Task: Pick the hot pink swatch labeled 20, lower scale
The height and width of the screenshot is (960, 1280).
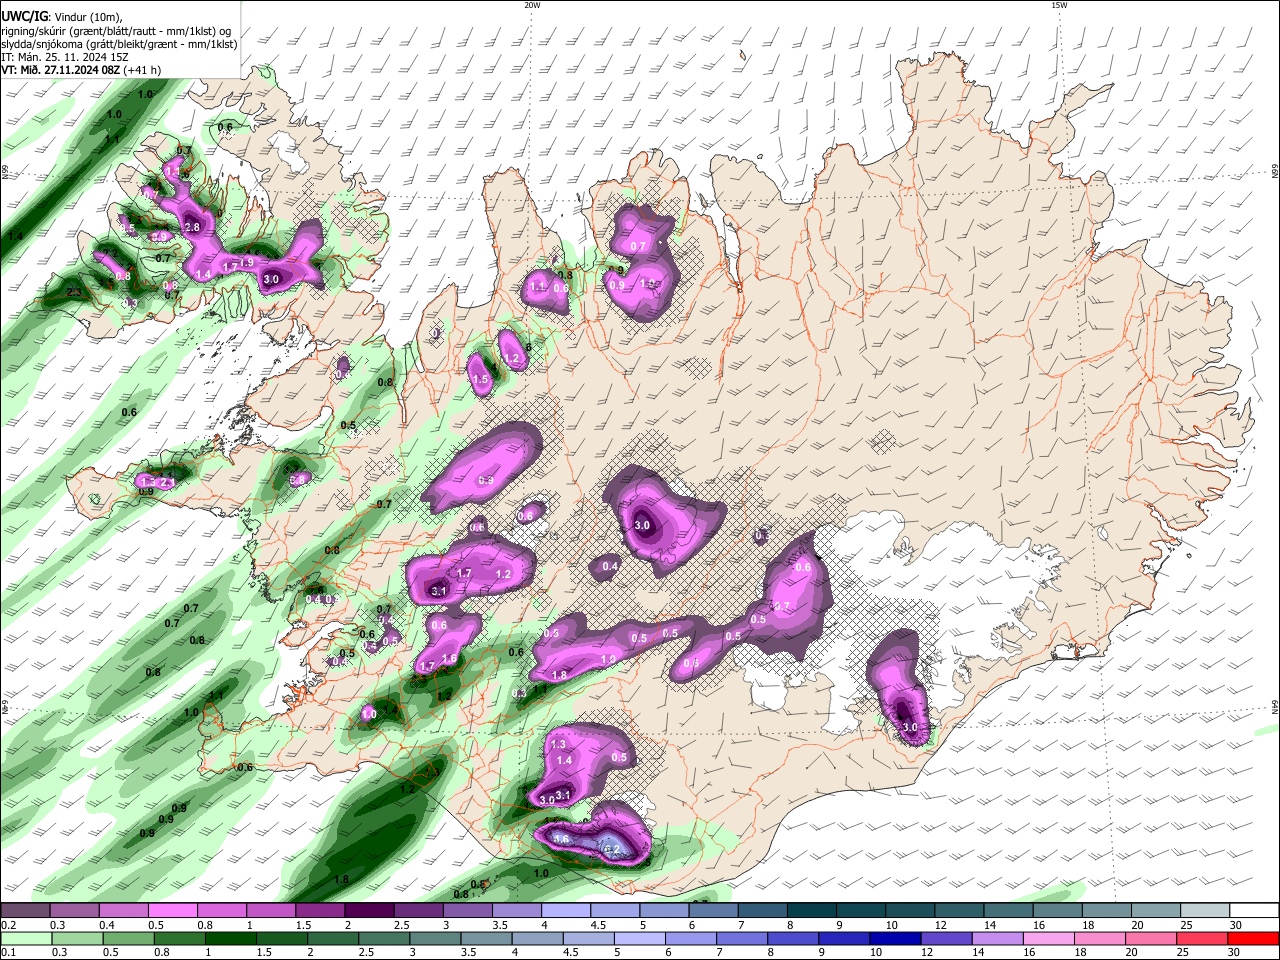Action: [1152, 938]
